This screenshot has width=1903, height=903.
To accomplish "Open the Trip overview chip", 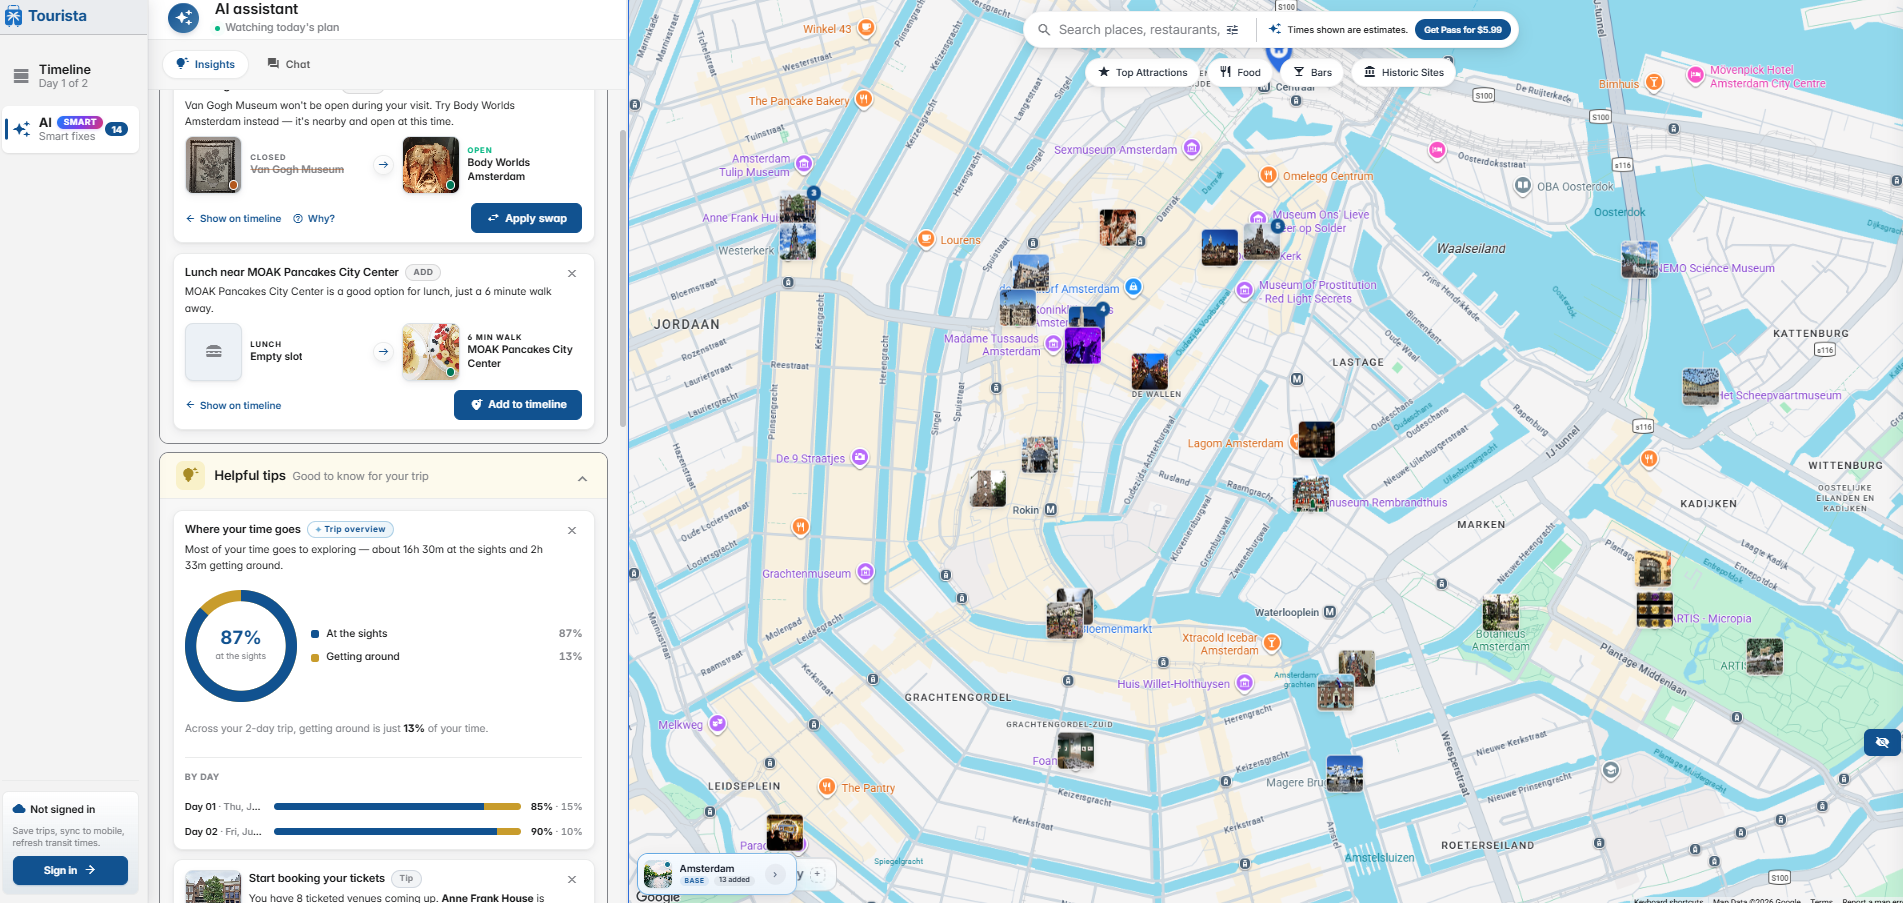I will click(x=351, y=529).
